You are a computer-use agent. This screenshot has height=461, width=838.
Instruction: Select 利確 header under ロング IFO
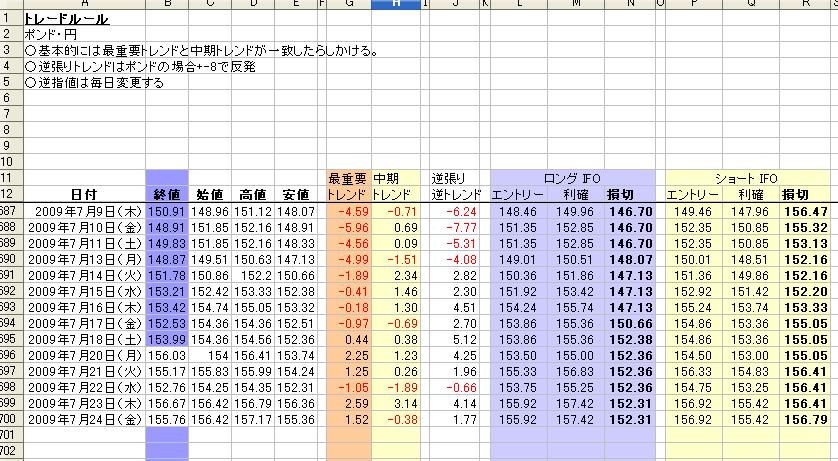pyautogui.click(x=576, y=194)
